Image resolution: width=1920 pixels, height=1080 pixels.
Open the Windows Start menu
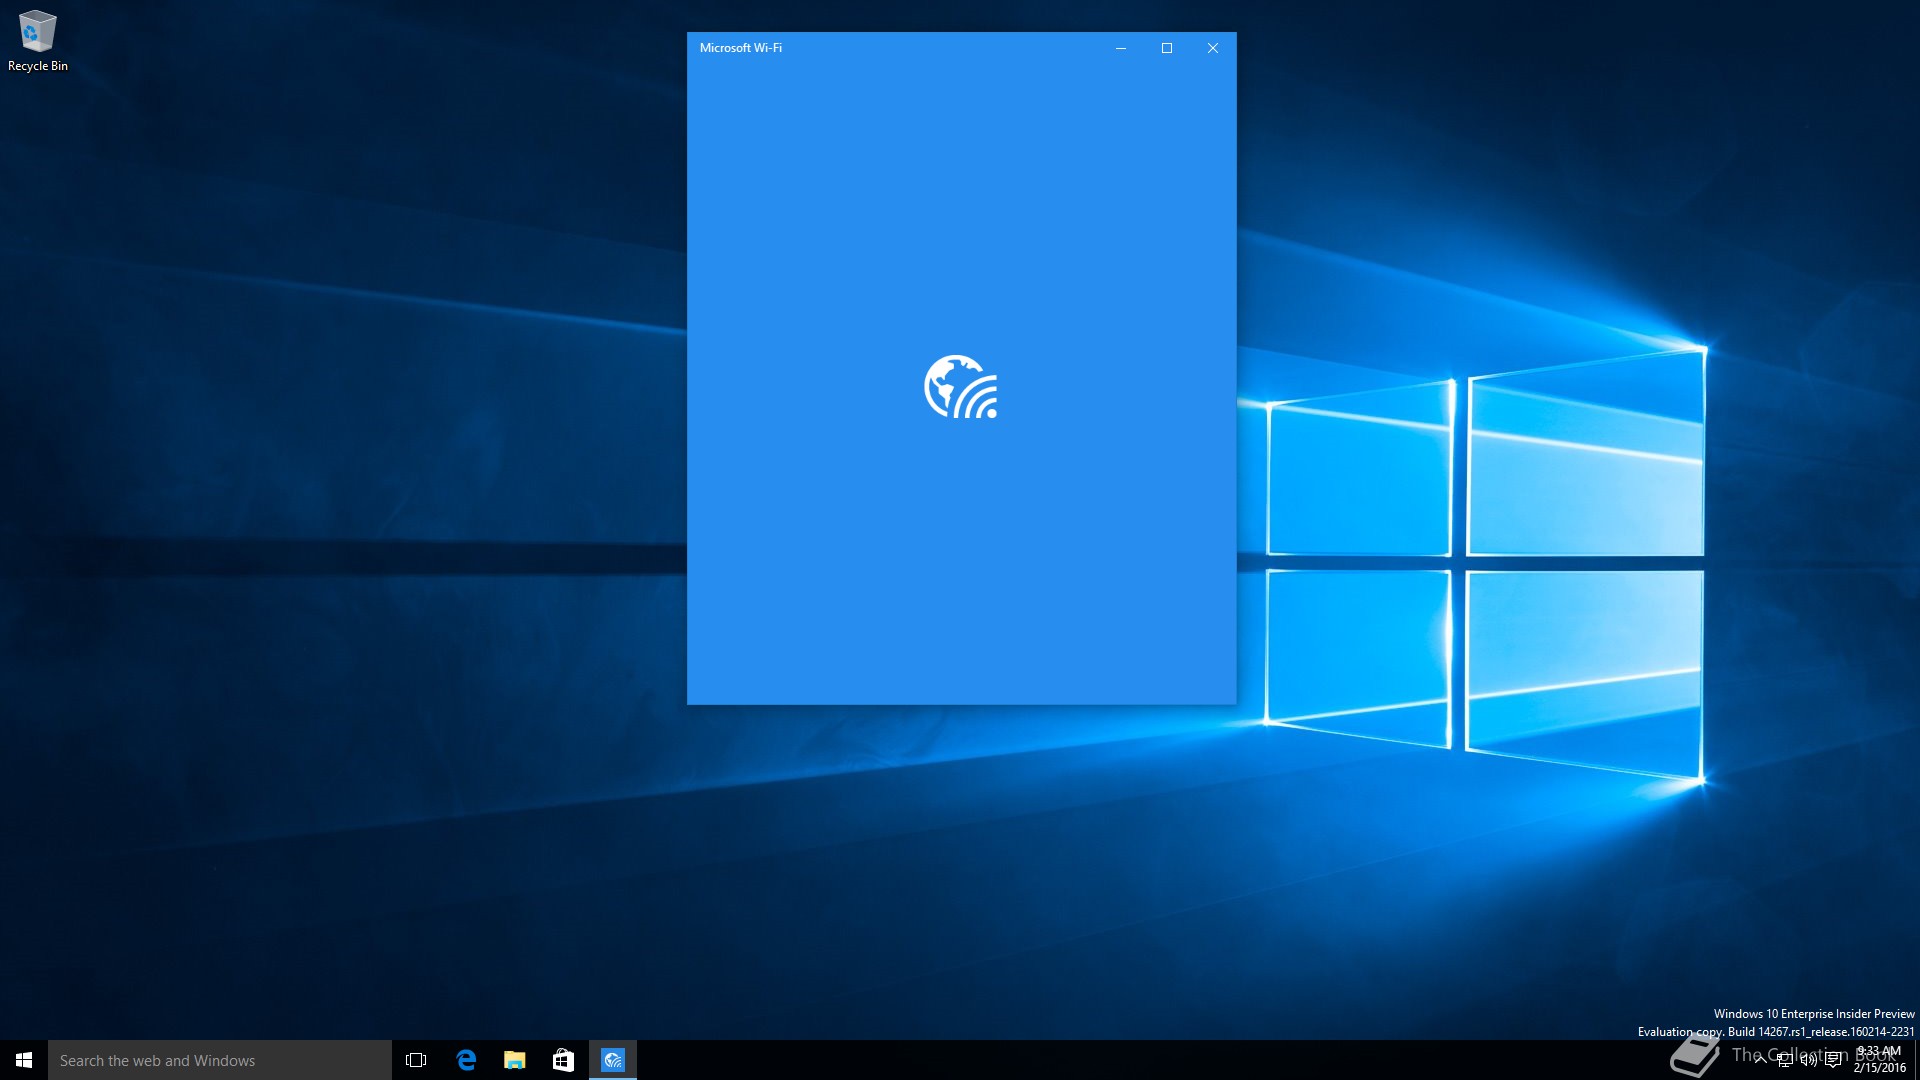click(24, 1060)
